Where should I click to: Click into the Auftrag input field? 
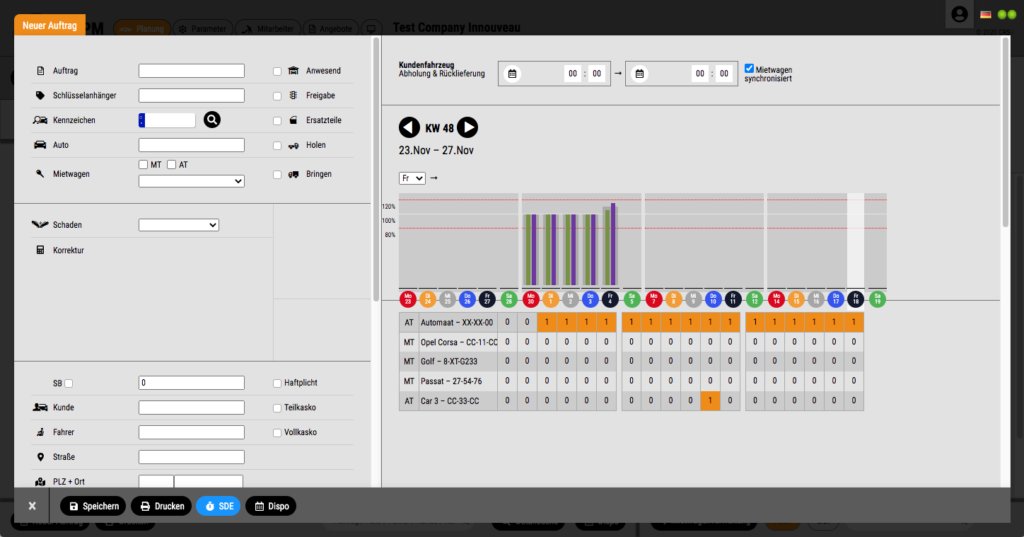[191, 71]
